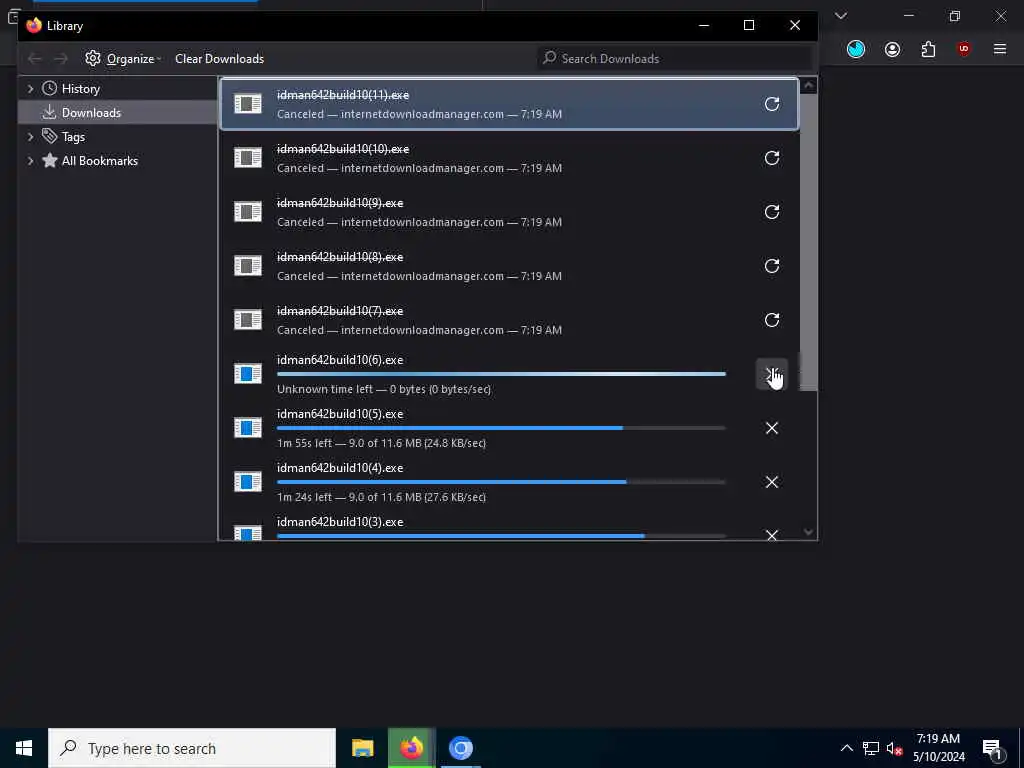Retry download of idman642build10(10).exe

(771, 158)
